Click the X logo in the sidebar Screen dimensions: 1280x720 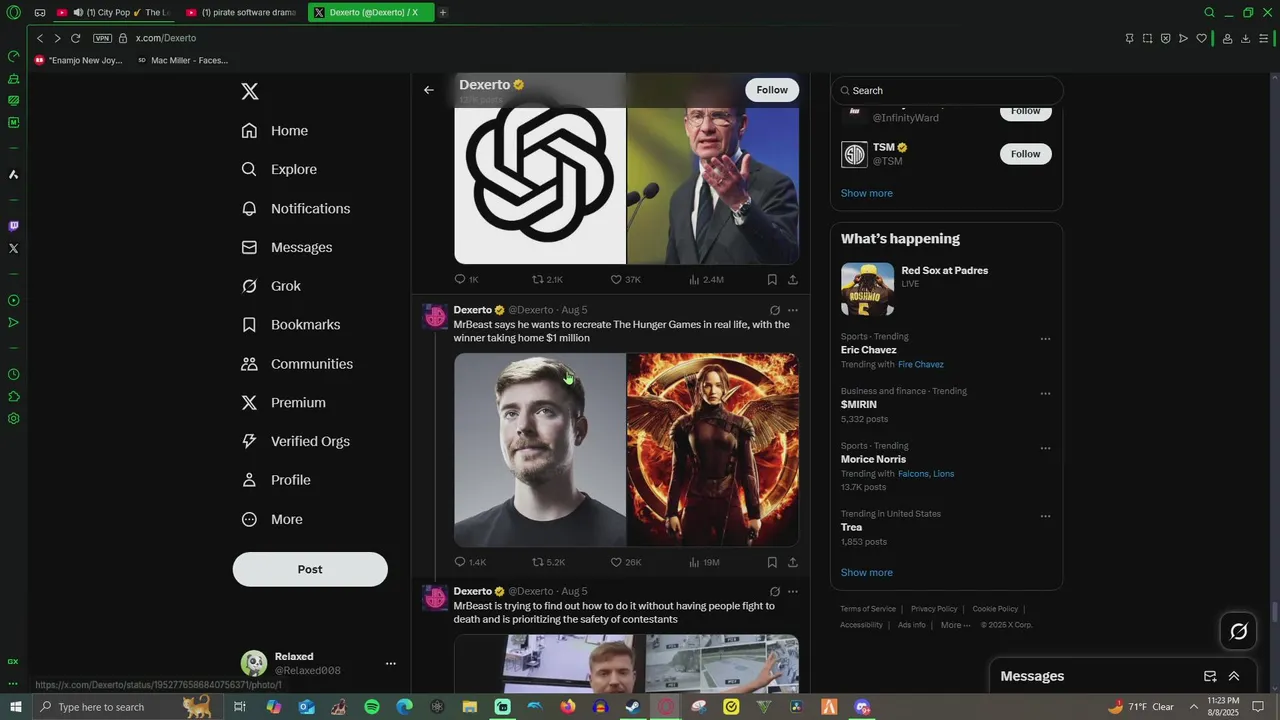[250, 92]
